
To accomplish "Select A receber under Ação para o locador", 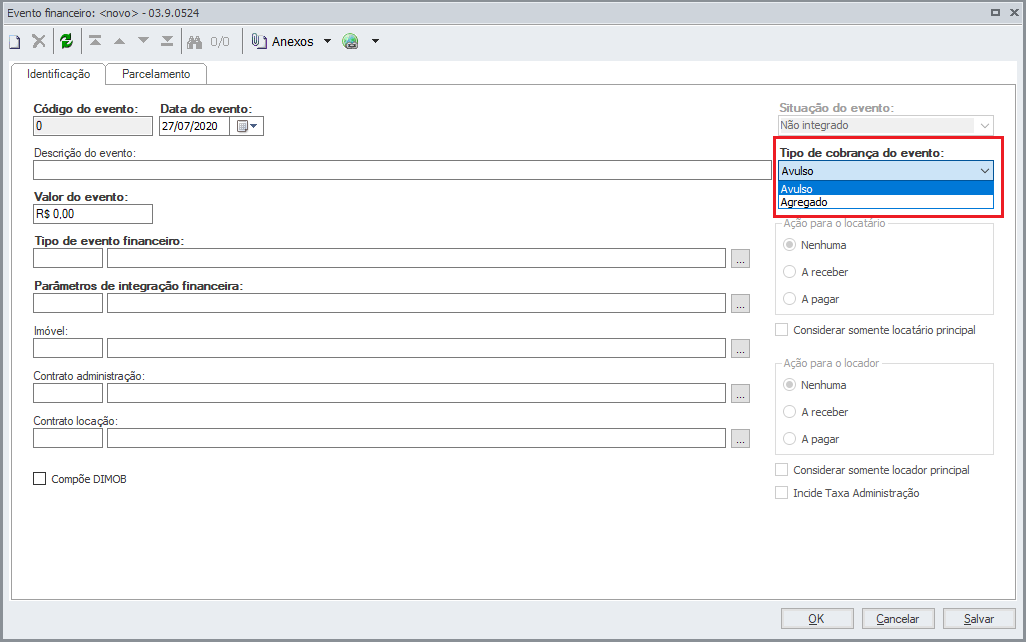I will click(790, 412).
